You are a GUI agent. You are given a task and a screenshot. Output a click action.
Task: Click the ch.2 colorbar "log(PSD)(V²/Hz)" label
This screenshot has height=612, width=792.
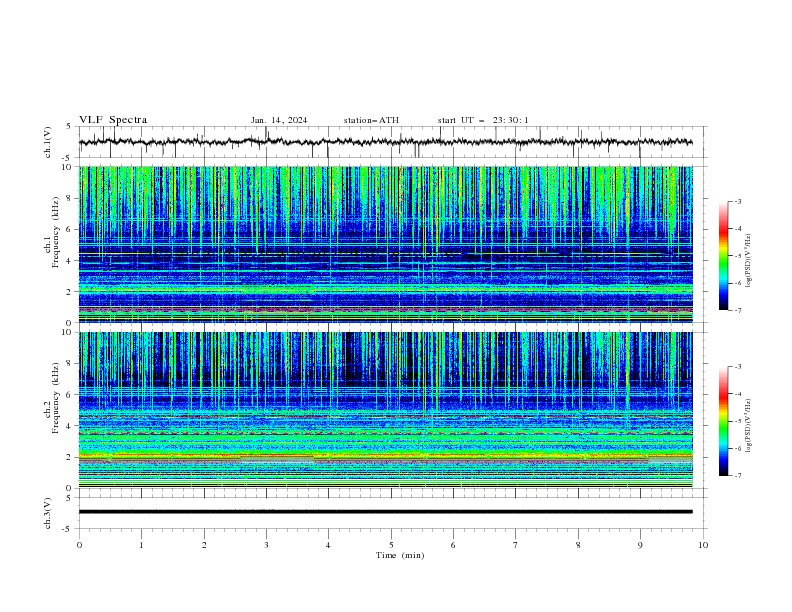coord(749,426)
